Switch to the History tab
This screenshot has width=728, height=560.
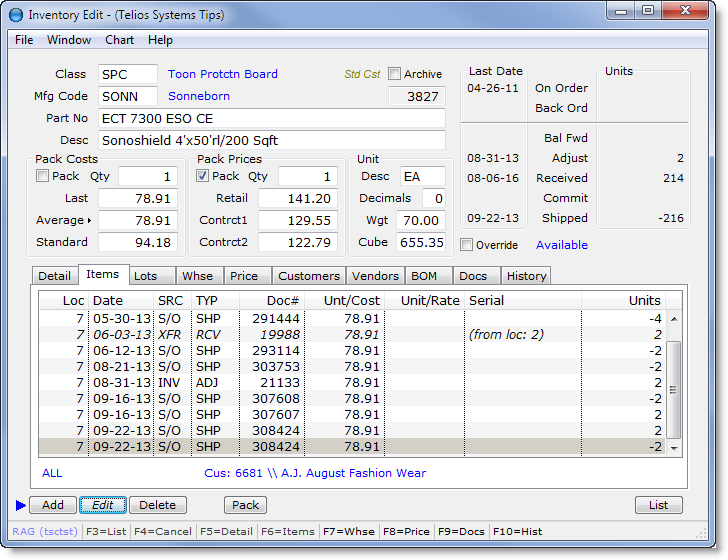pyautogui.click(x=526, y=276)
